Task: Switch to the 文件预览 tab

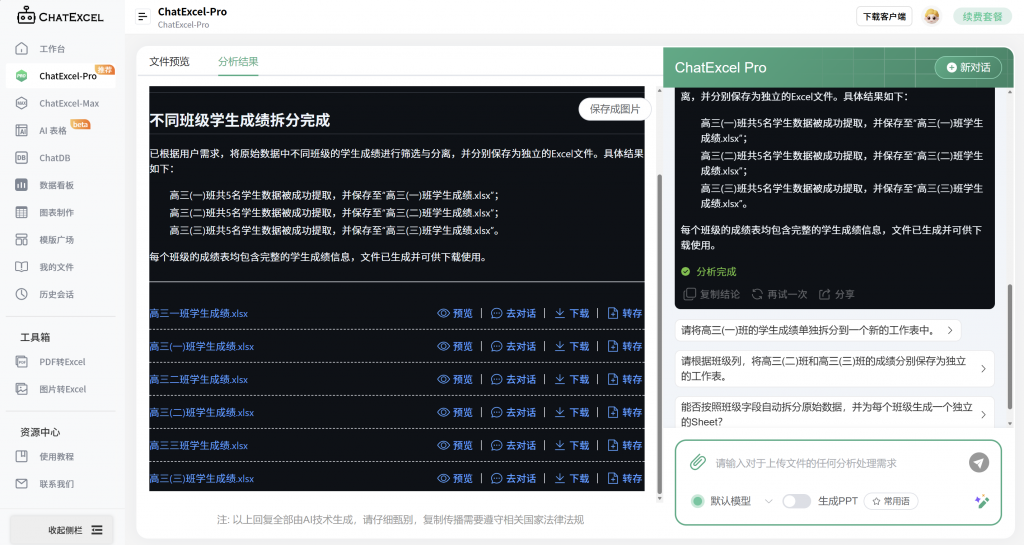Action: pyautogui.click(x=169, y=61)
